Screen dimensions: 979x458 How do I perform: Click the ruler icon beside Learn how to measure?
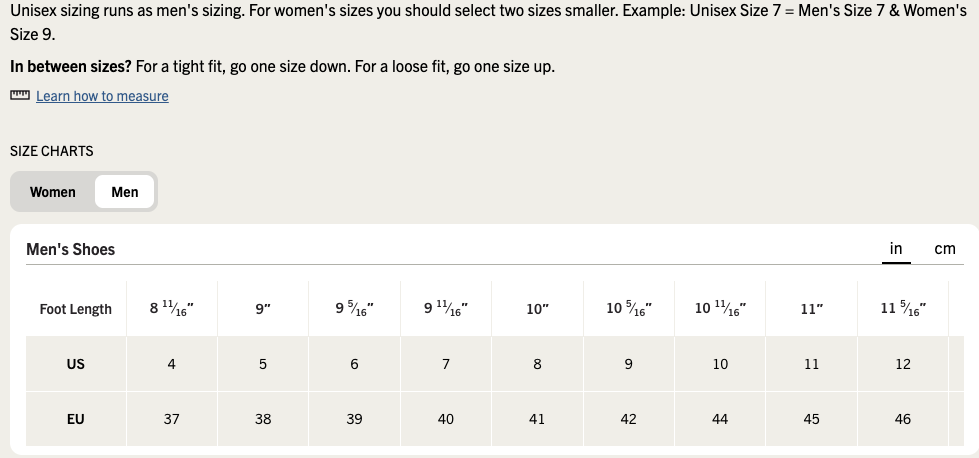coord(20,95)
